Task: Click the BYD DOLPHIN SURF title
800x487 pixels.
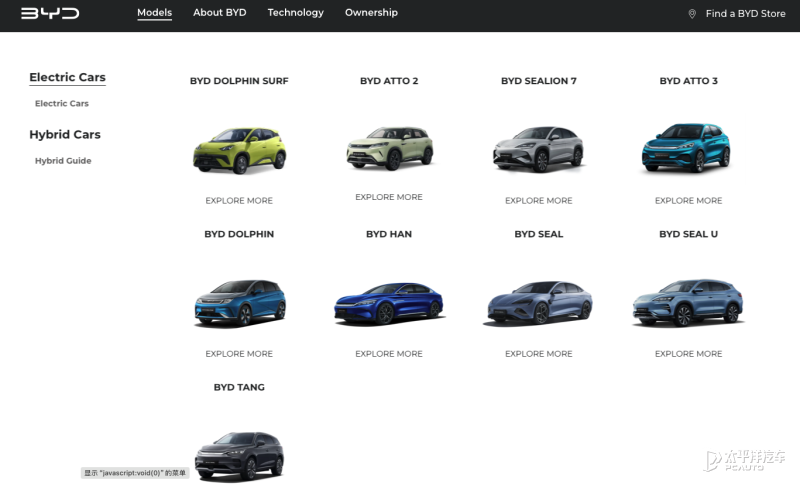Action: pos(239,81)
